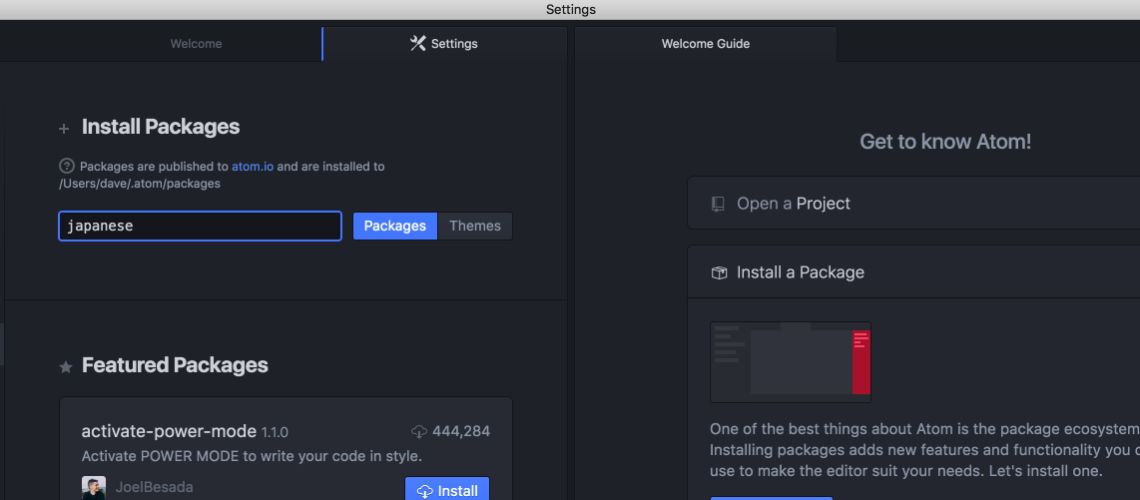Screen dimensions: 1140x500
Task: Click the plus icon beside Install Packages
Action: tap(64, 129)
